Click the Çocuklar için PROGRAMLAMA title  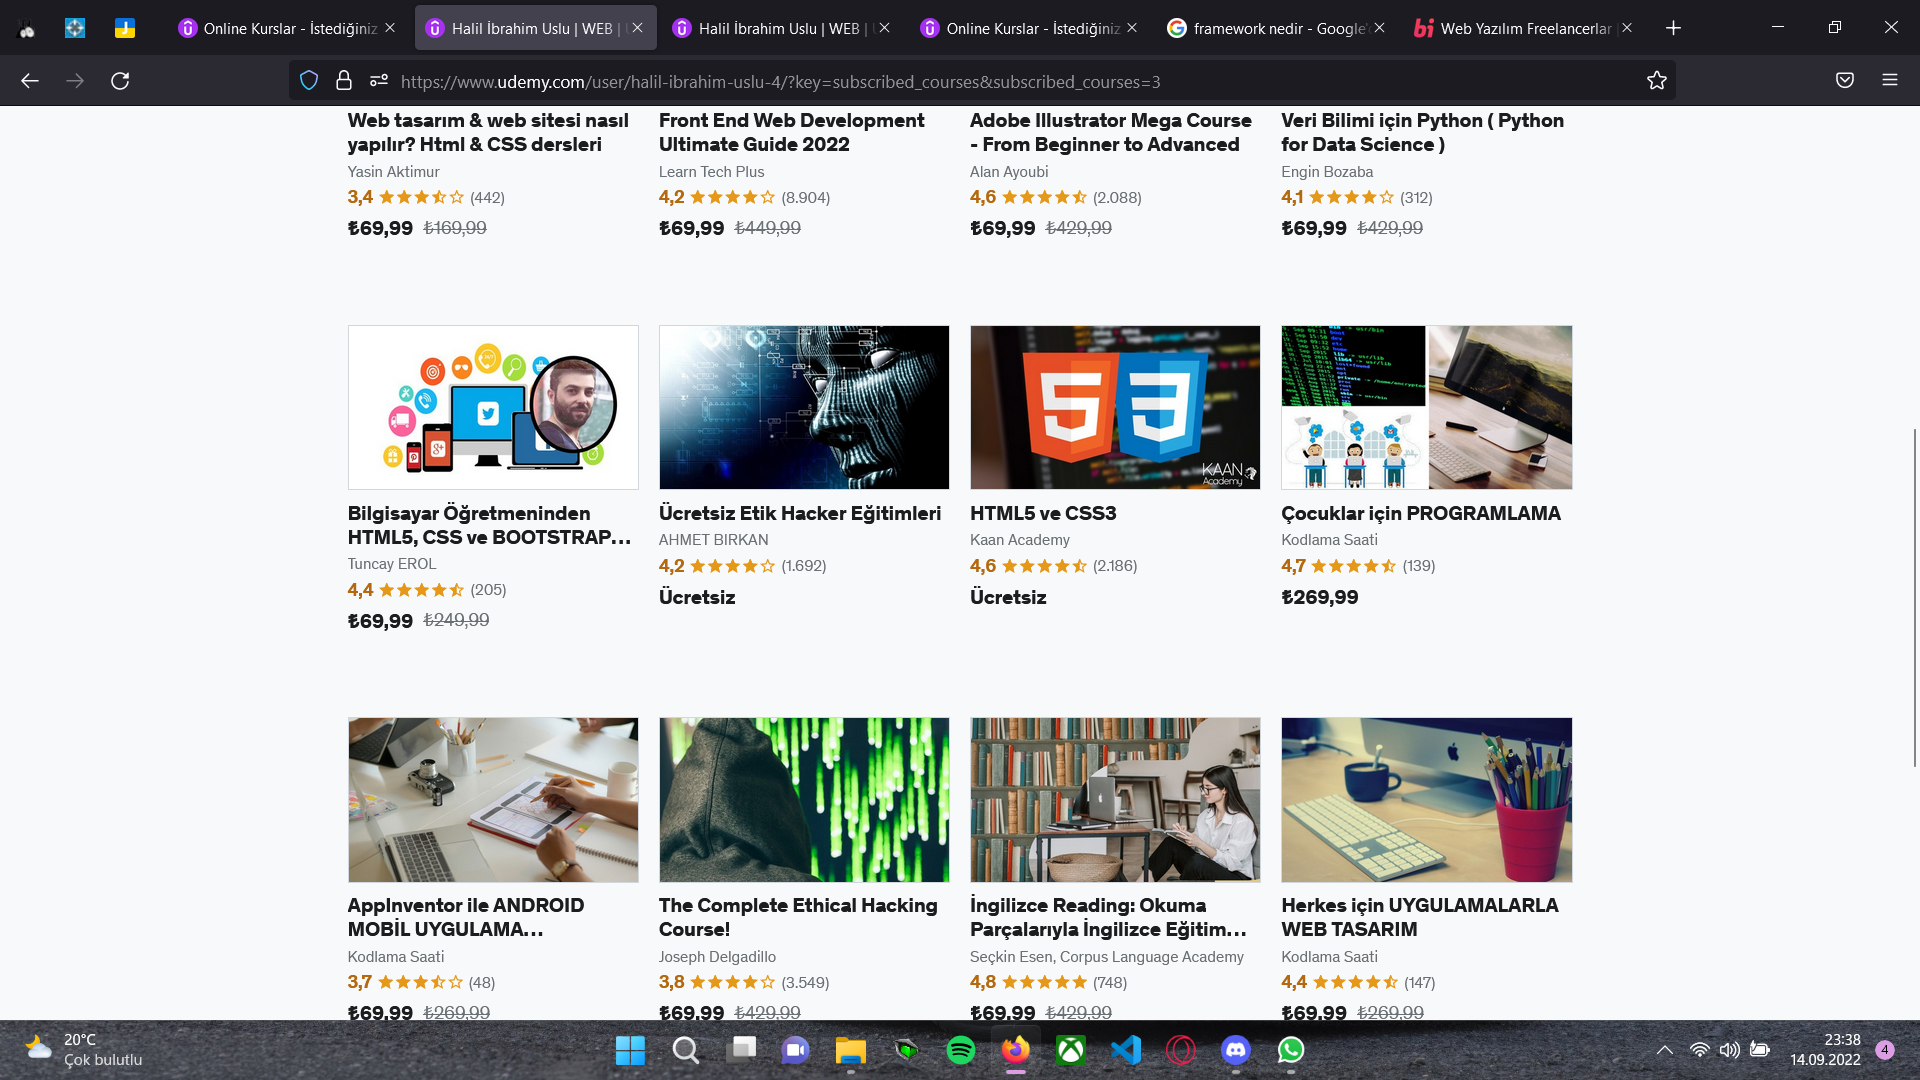pyautogui.click(x=1421, y=513)
